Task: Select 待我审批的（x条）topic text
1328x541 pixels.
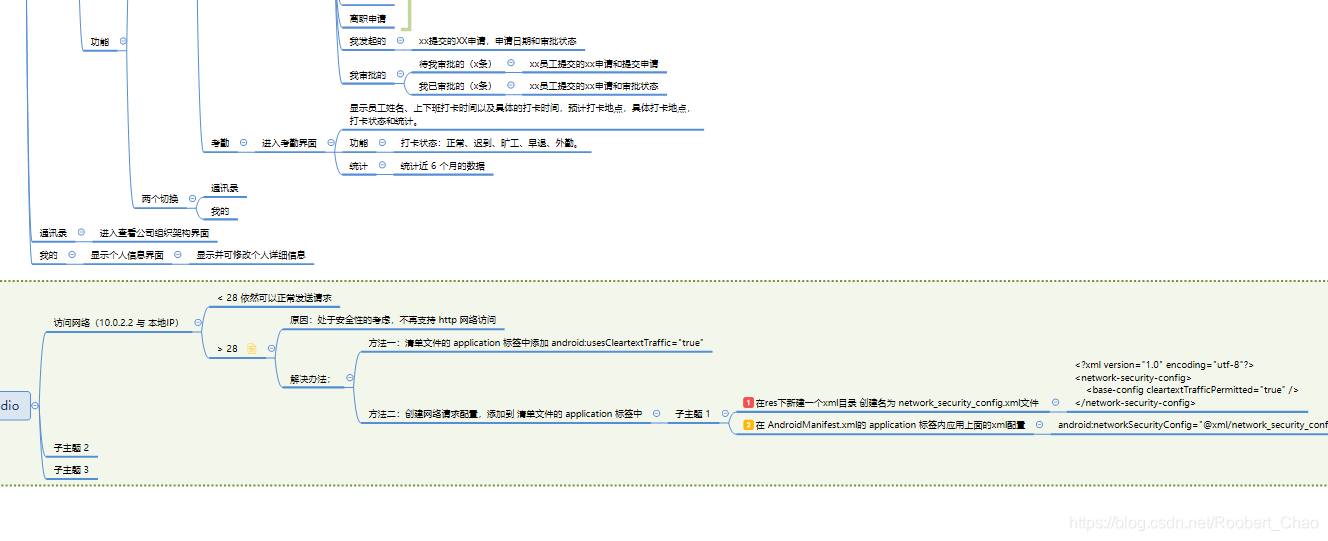Action: [x=455, y=63]
